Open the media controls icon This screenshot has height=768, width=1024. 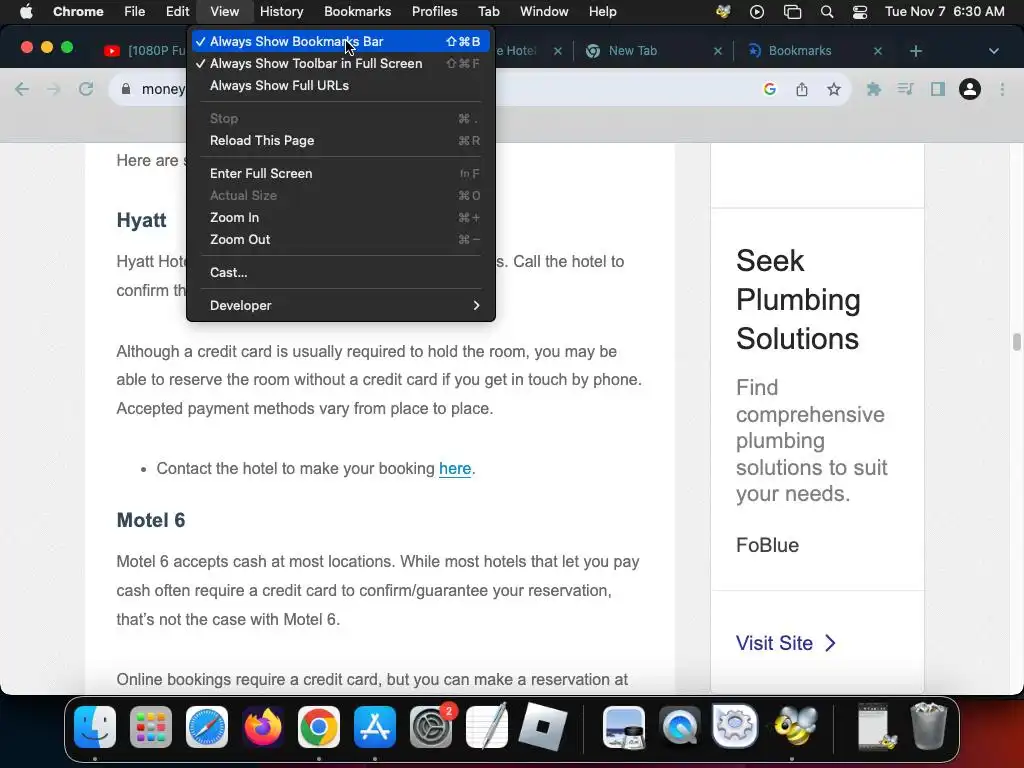click(x=905, y=89)
